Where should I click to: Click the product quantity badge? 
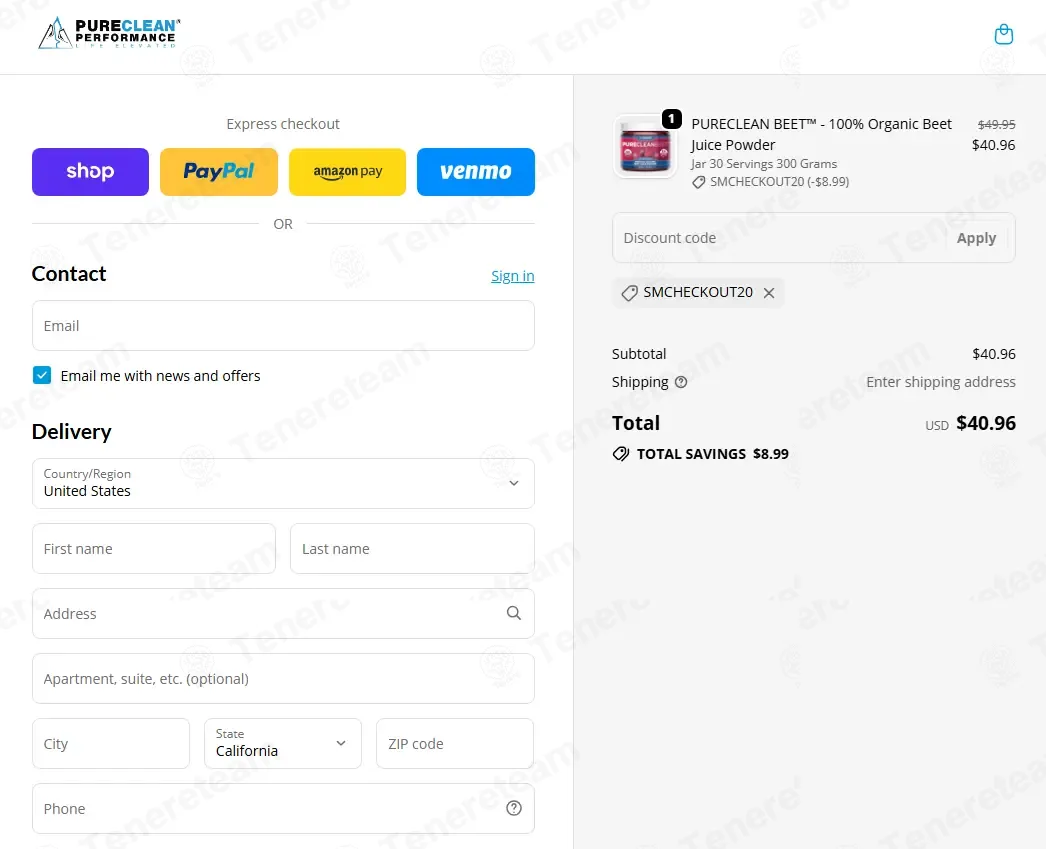click(671, 119)
